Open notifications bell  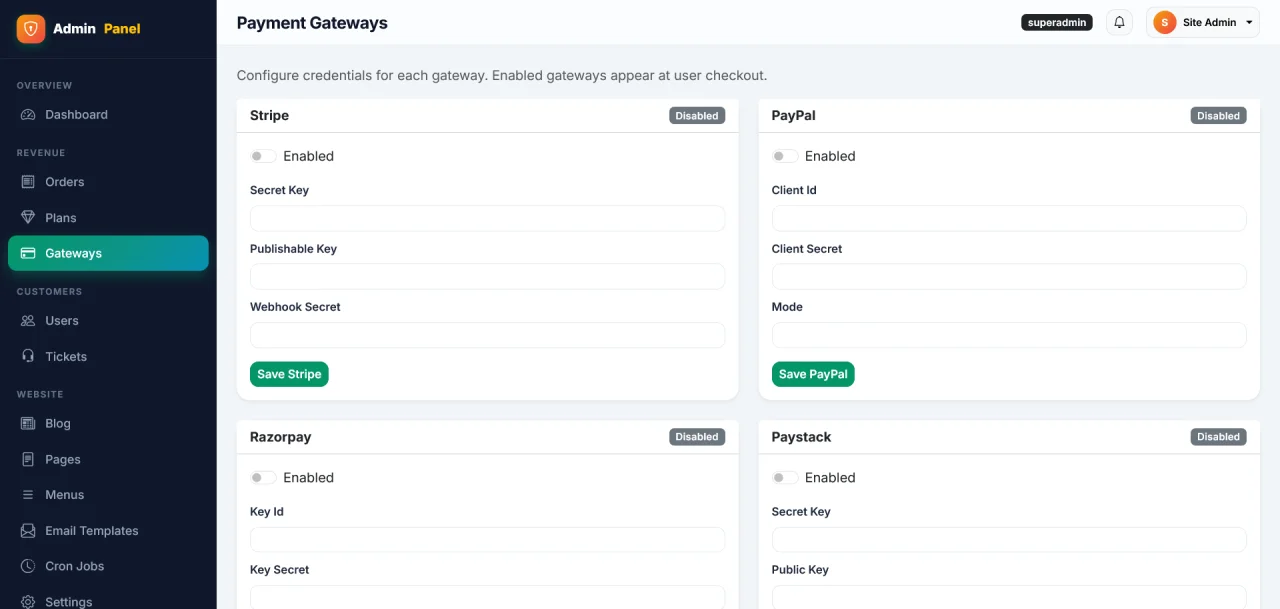tap(1119, 22)
